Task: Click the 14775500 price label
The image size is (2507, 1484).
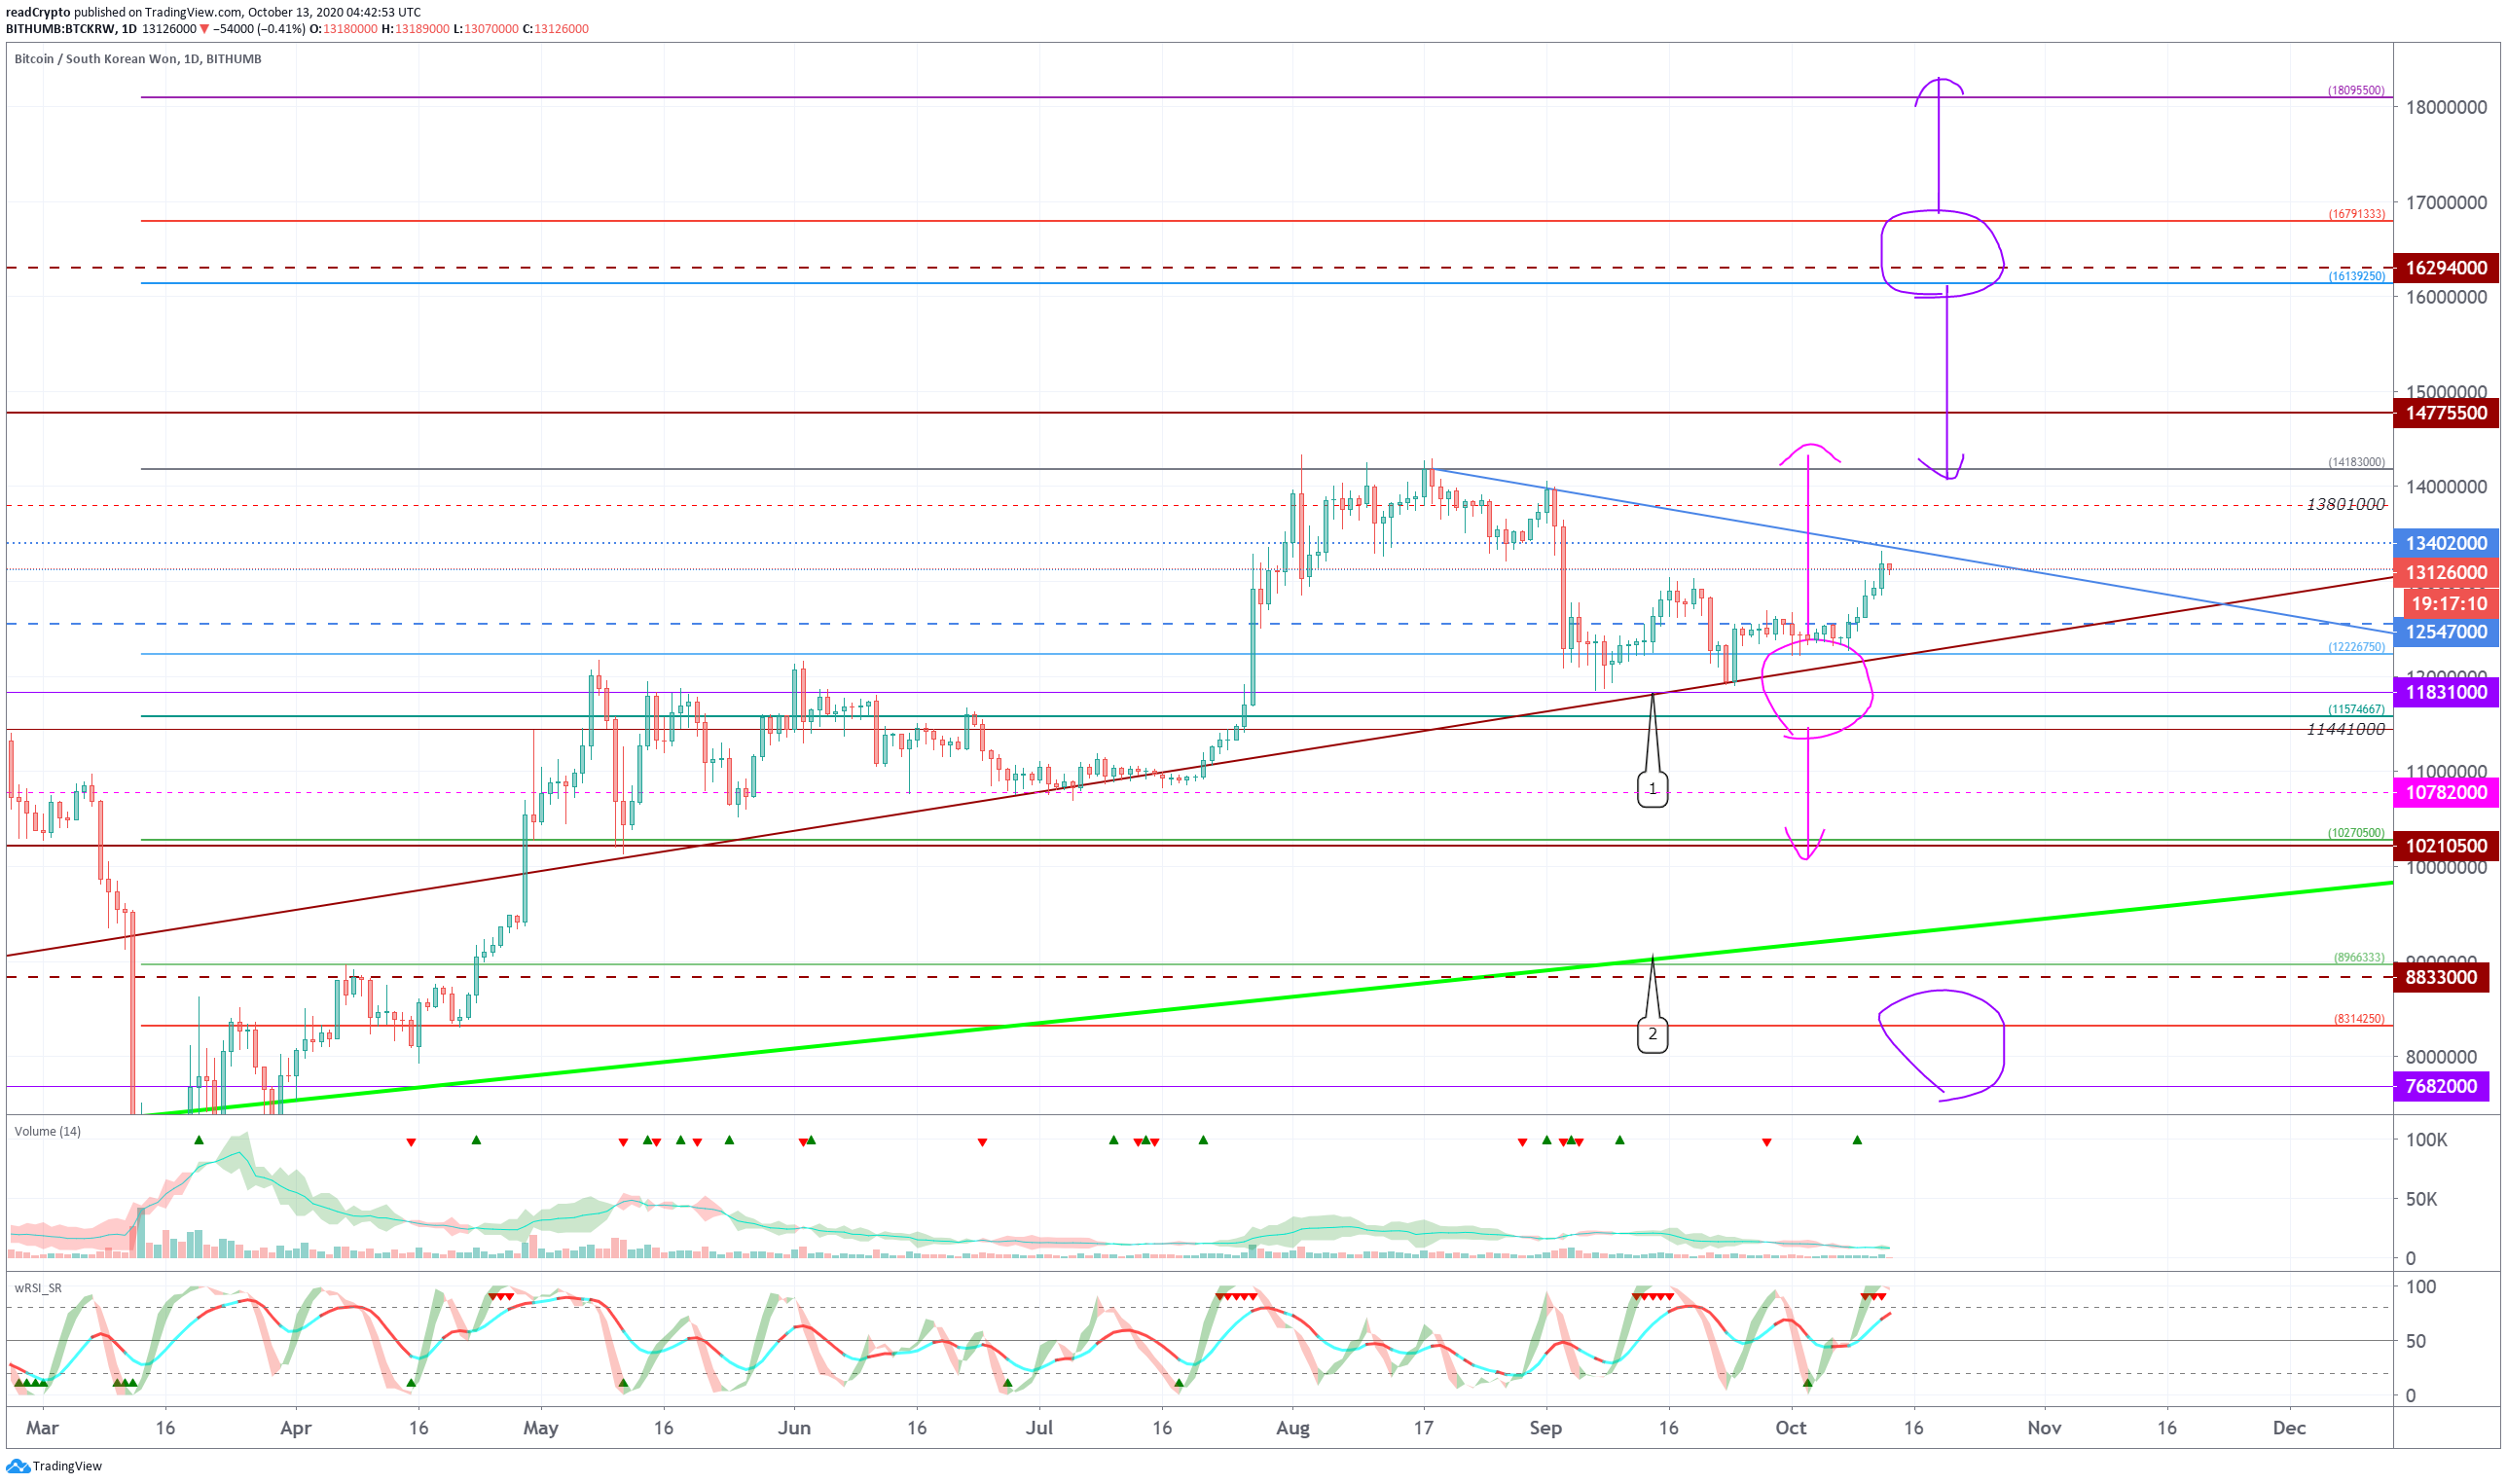Action: pos(2445,413)
